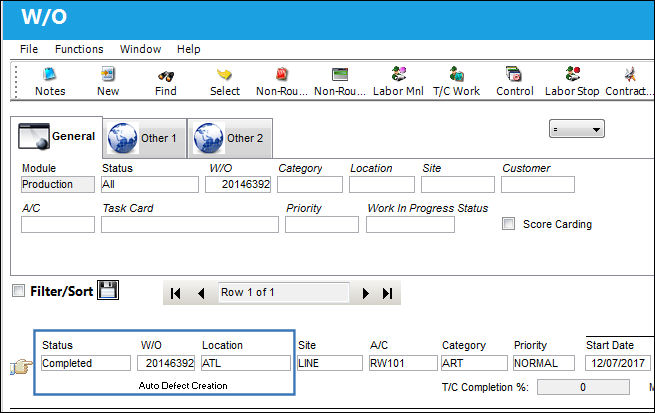
Task: Click the Work In Progress Status field
Action: pos(410,224)
